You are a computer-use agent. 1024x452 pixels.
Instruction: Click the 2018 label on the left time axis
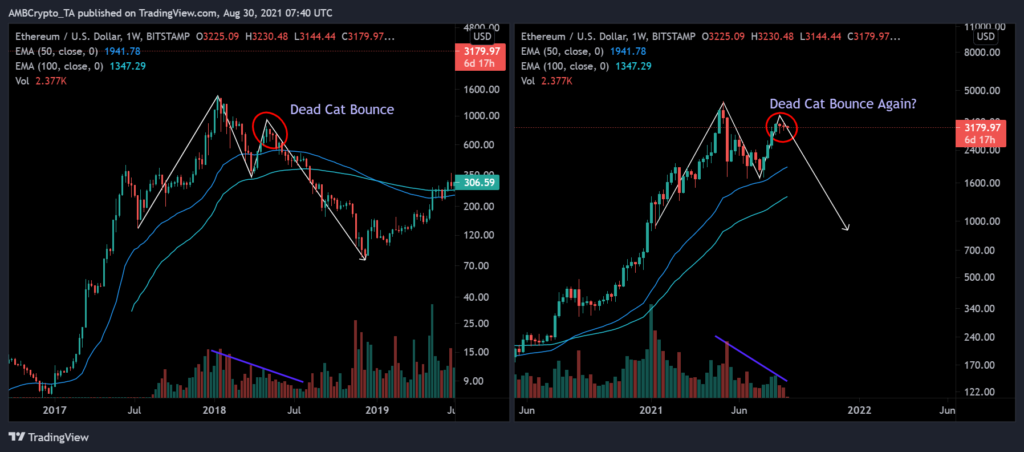215,410
